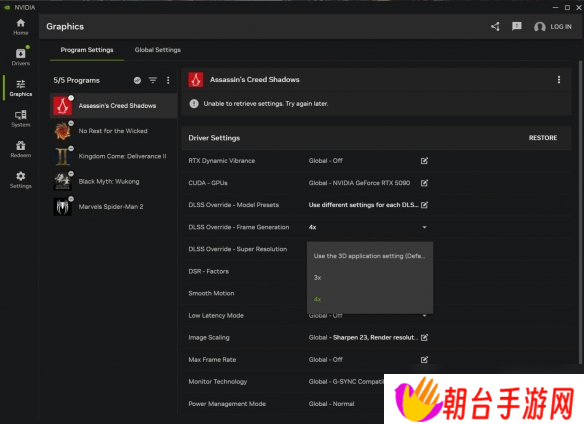Expand DLSS Frame Generation dropdown arrow

[x=424, y=227]
